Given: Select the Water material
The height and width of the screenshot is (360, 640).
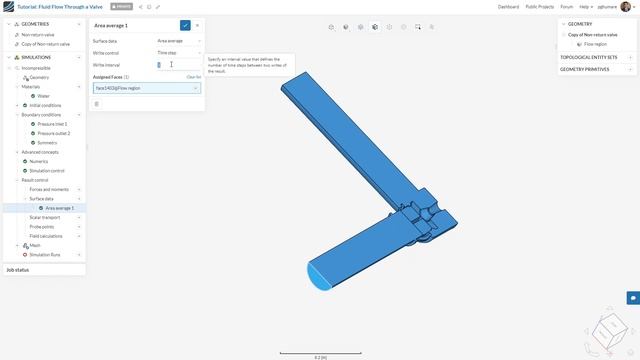Looking at the screenshot, I should pos(43,96).
